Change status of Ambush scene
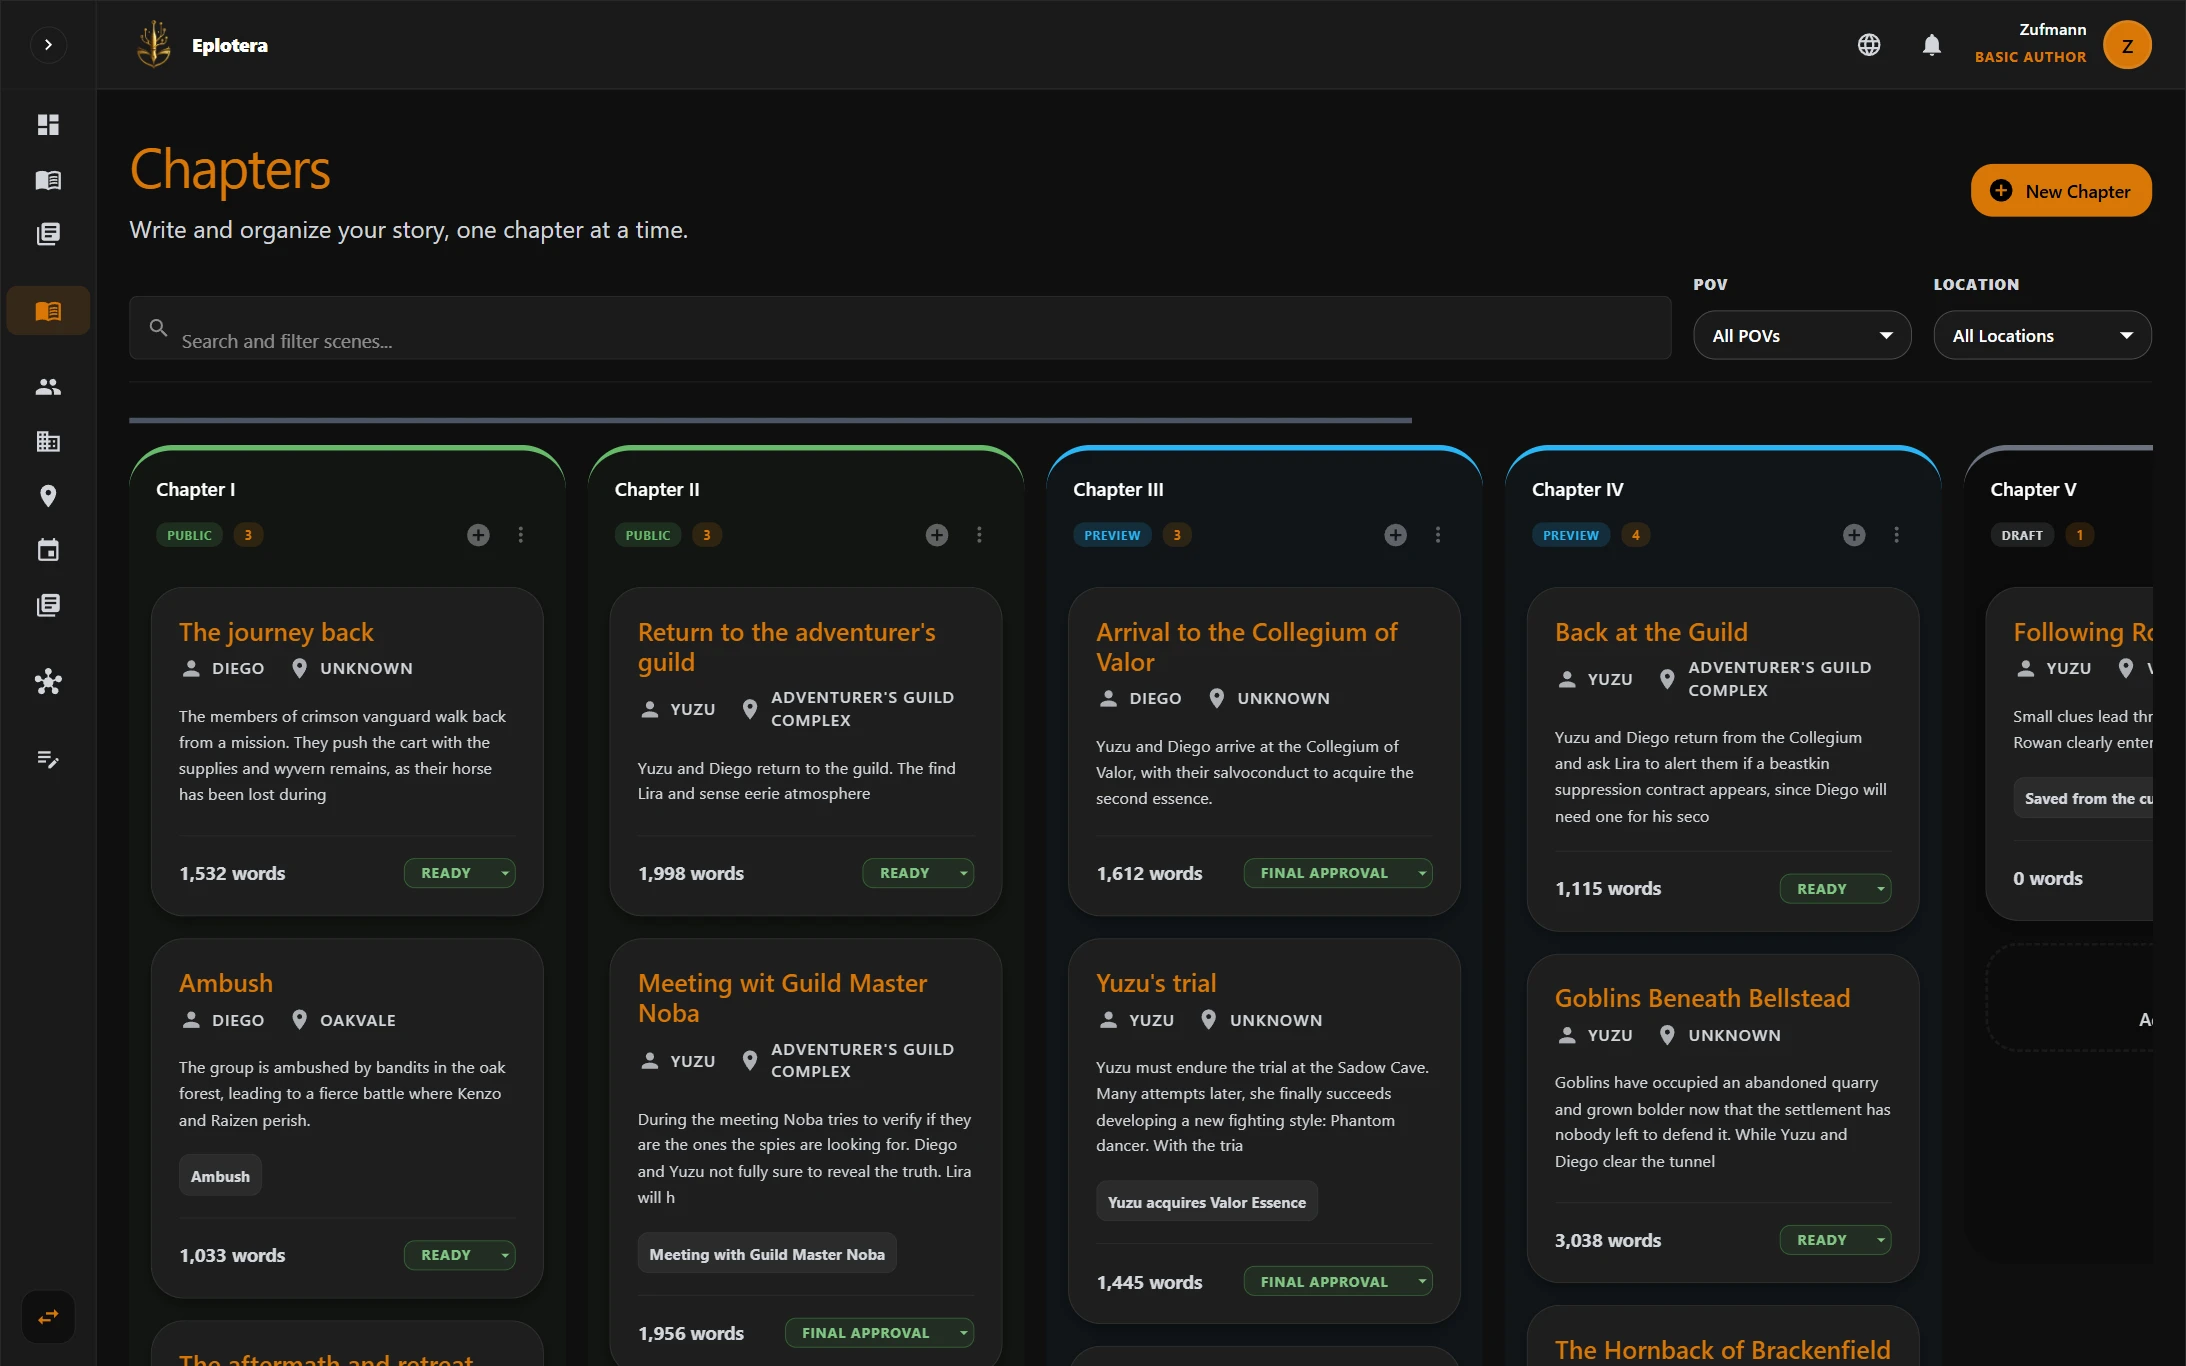 pyautogui.click(x=460, y=1255)
